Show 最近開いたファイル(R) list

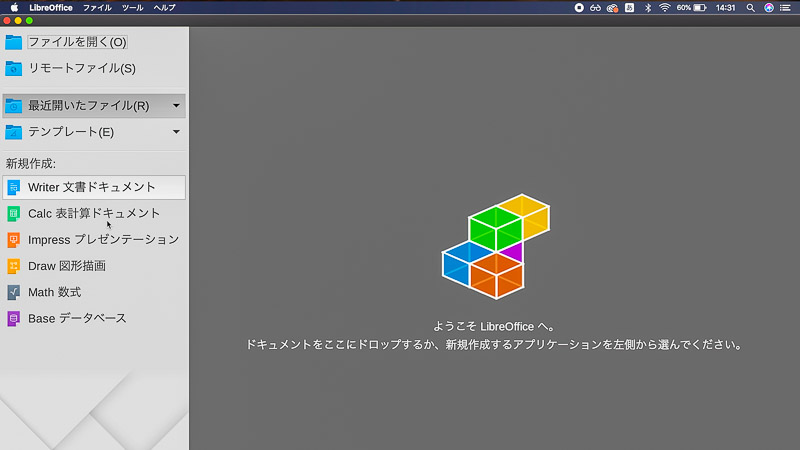point(94,106)
